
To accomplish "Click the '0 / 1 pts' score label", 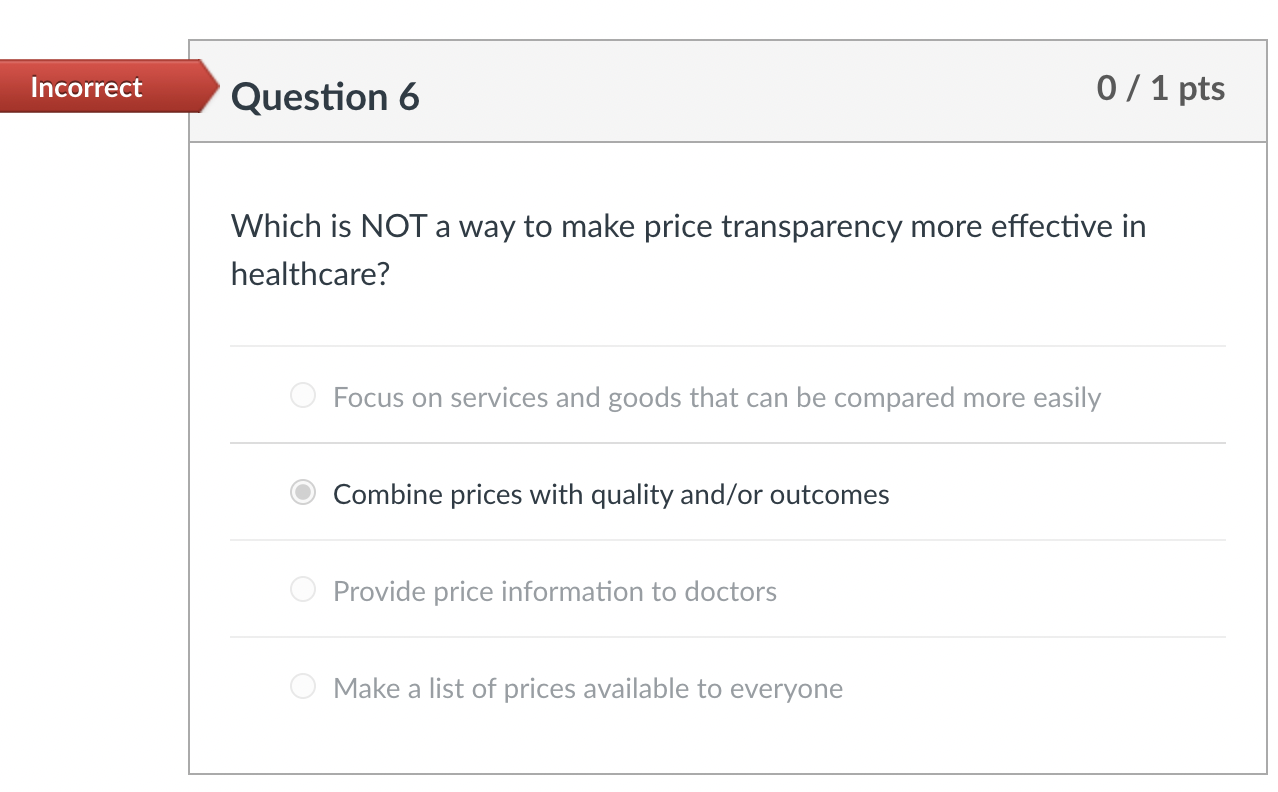I will pyautogui.click(x=1162, y=88).
